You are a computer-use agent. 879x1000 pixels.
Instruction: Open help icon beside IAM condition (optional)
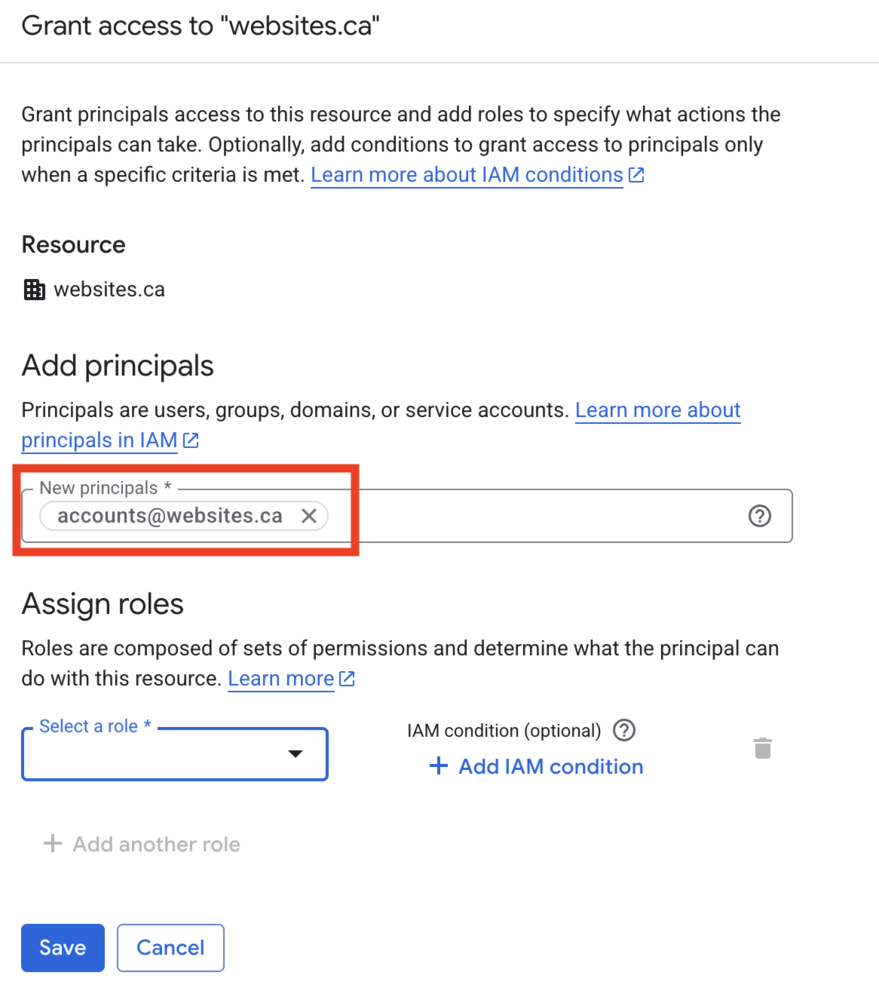[624, 730]
